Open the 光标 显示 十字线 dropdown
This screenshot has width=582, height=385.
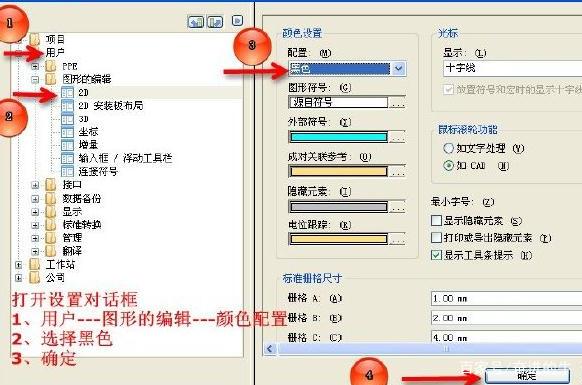click(513, 68)
